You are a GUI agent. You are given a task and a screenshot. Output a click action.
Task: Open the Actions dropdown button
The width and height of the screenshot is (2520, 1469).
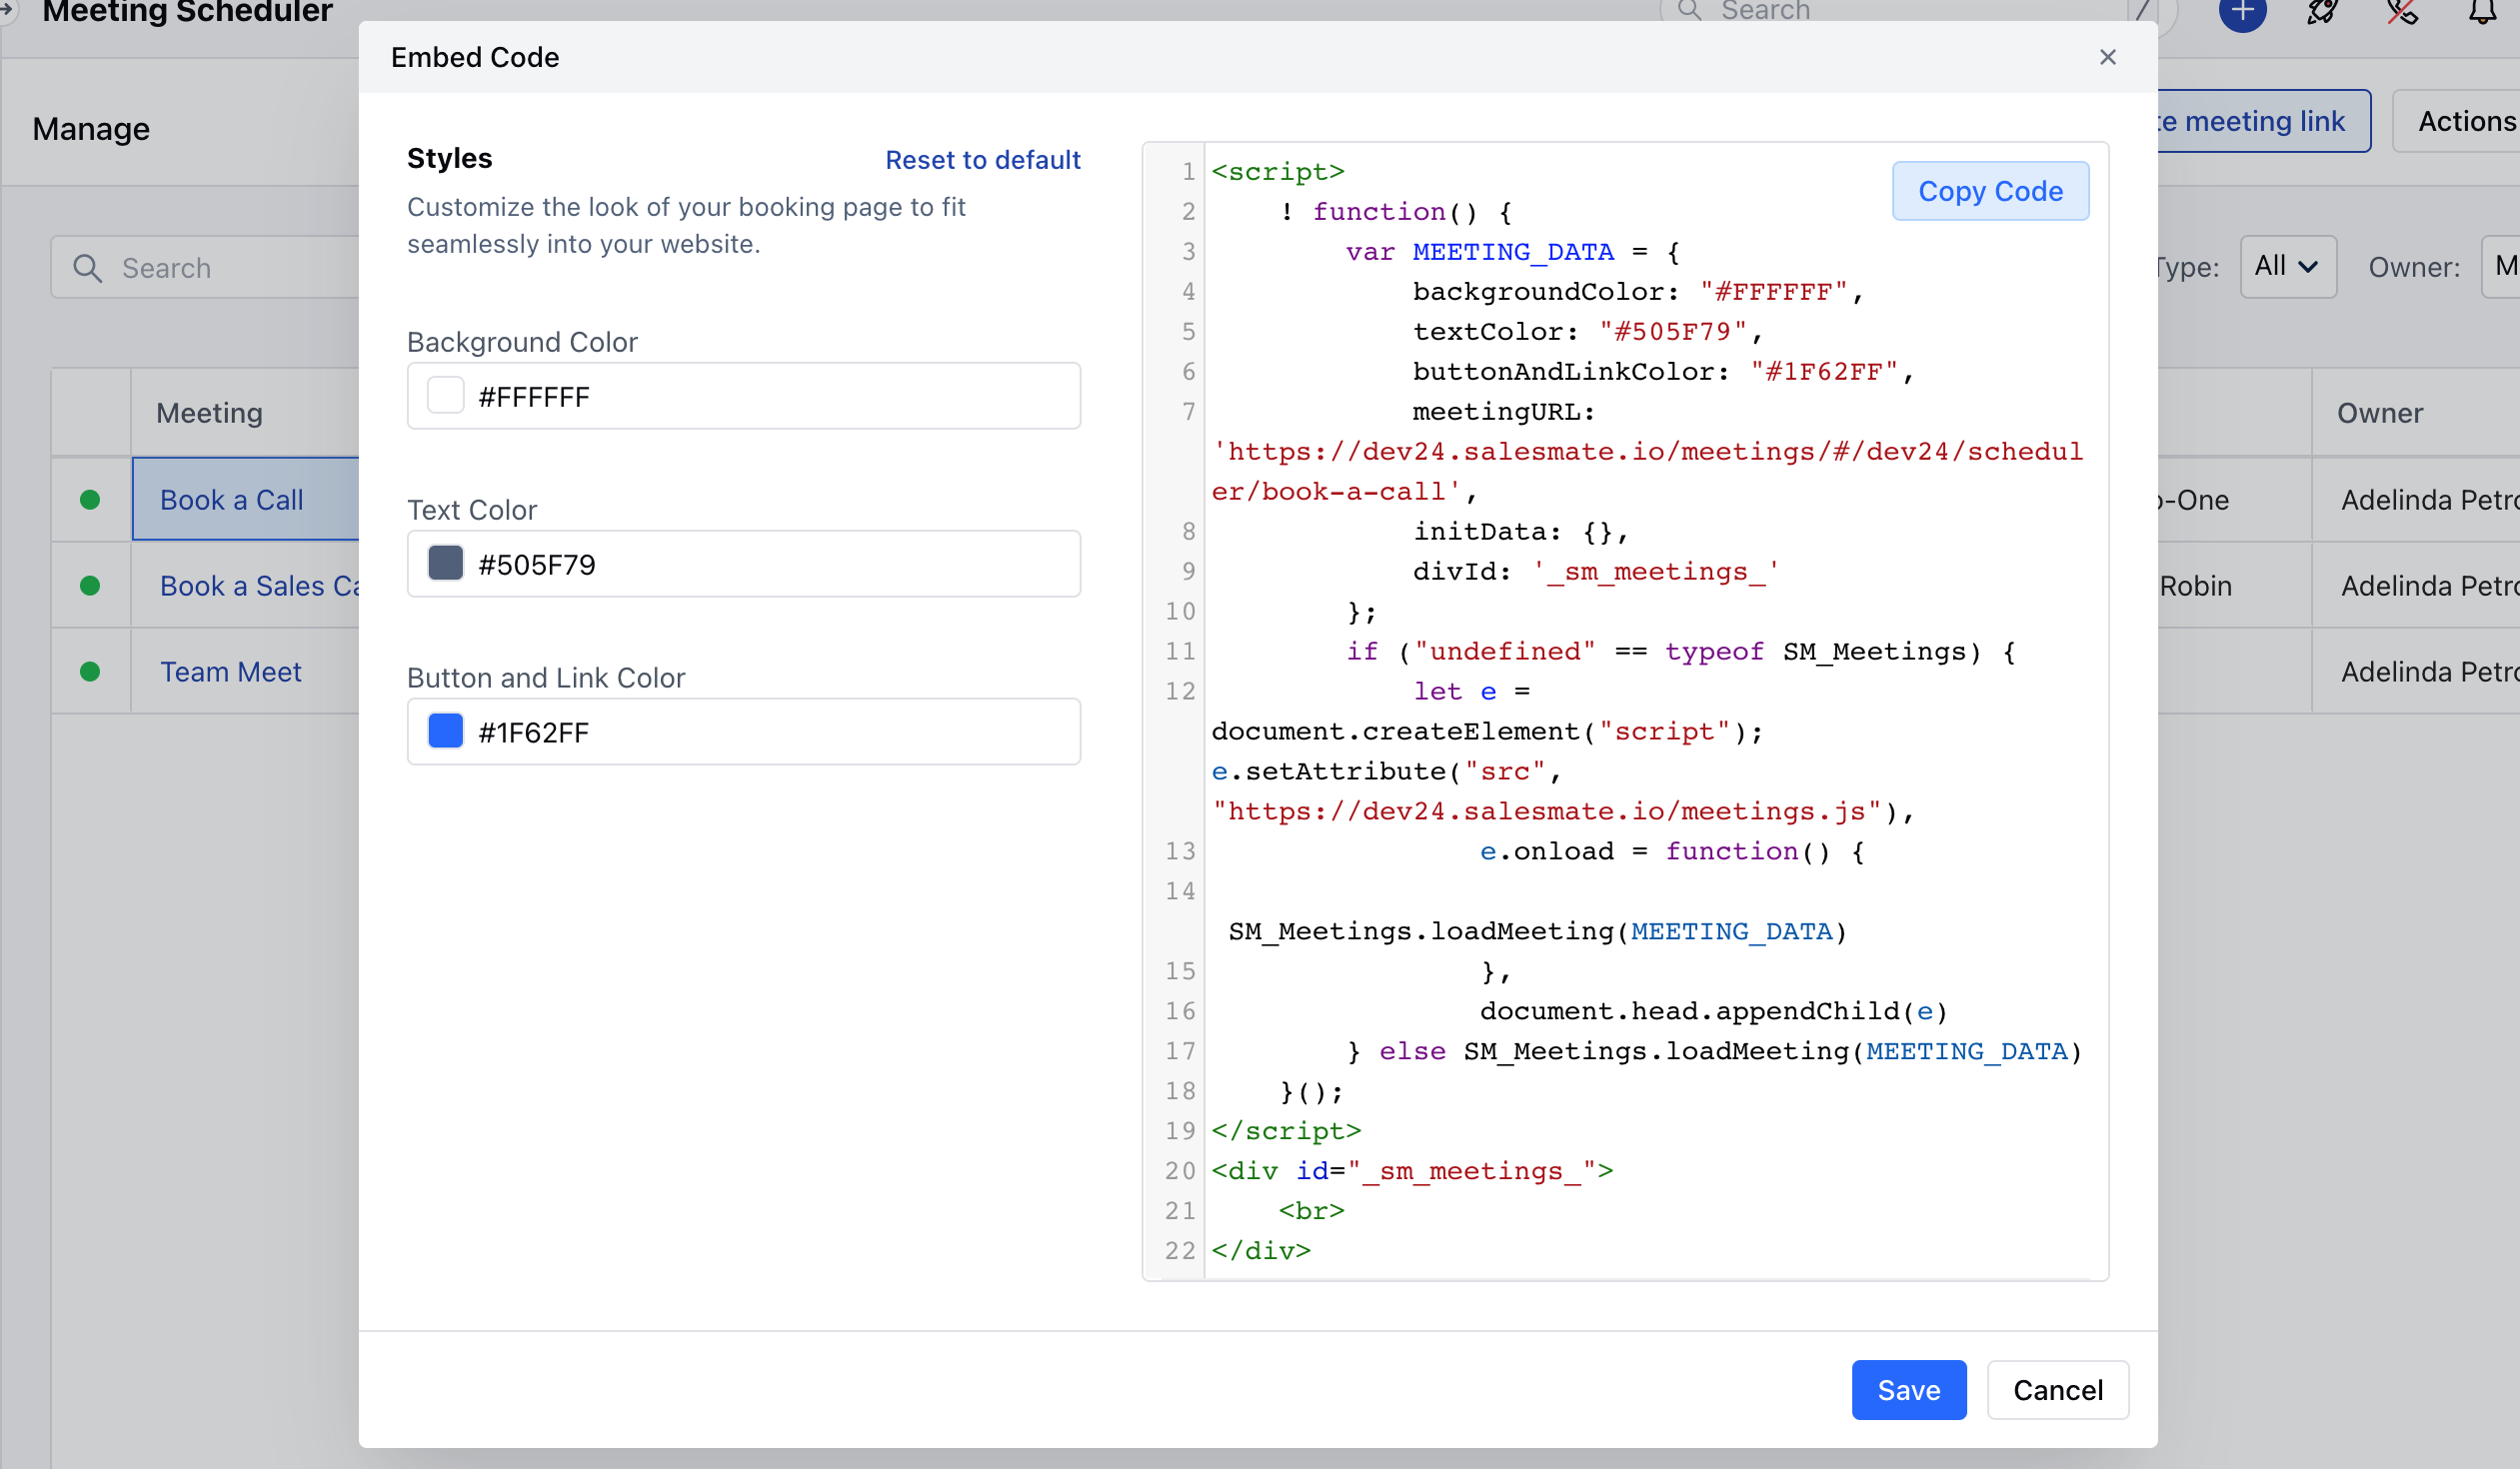(x=2465, y=122)
